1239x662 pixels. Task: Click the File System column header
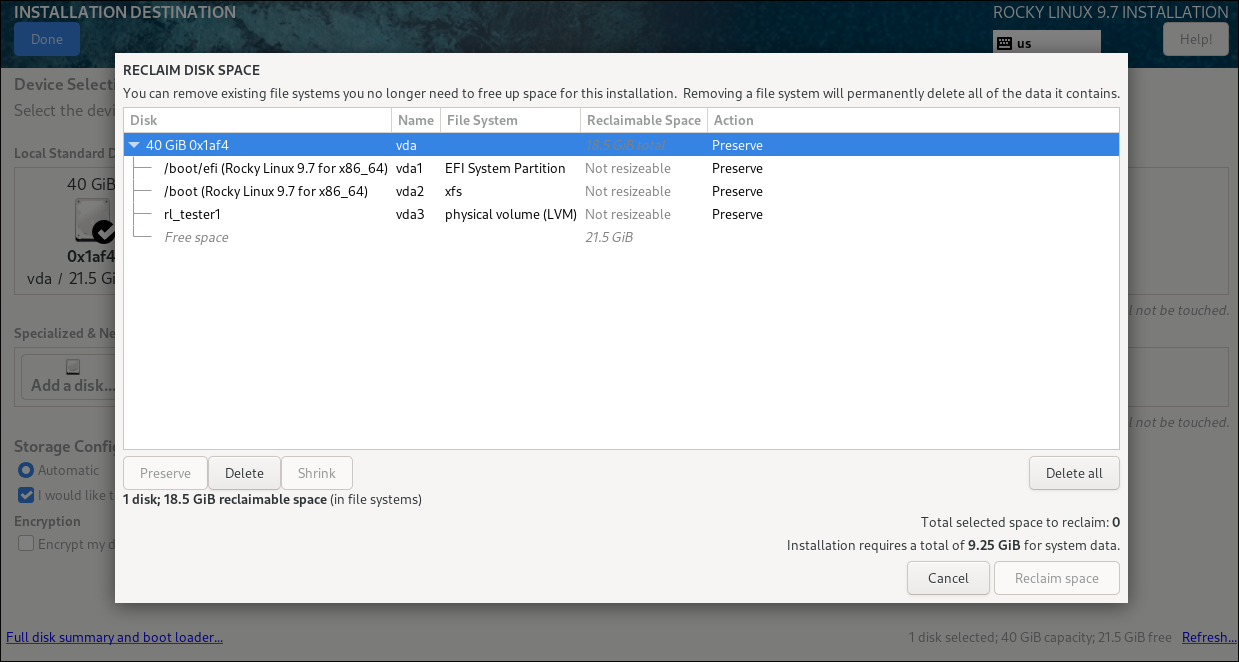coord(510,120)
